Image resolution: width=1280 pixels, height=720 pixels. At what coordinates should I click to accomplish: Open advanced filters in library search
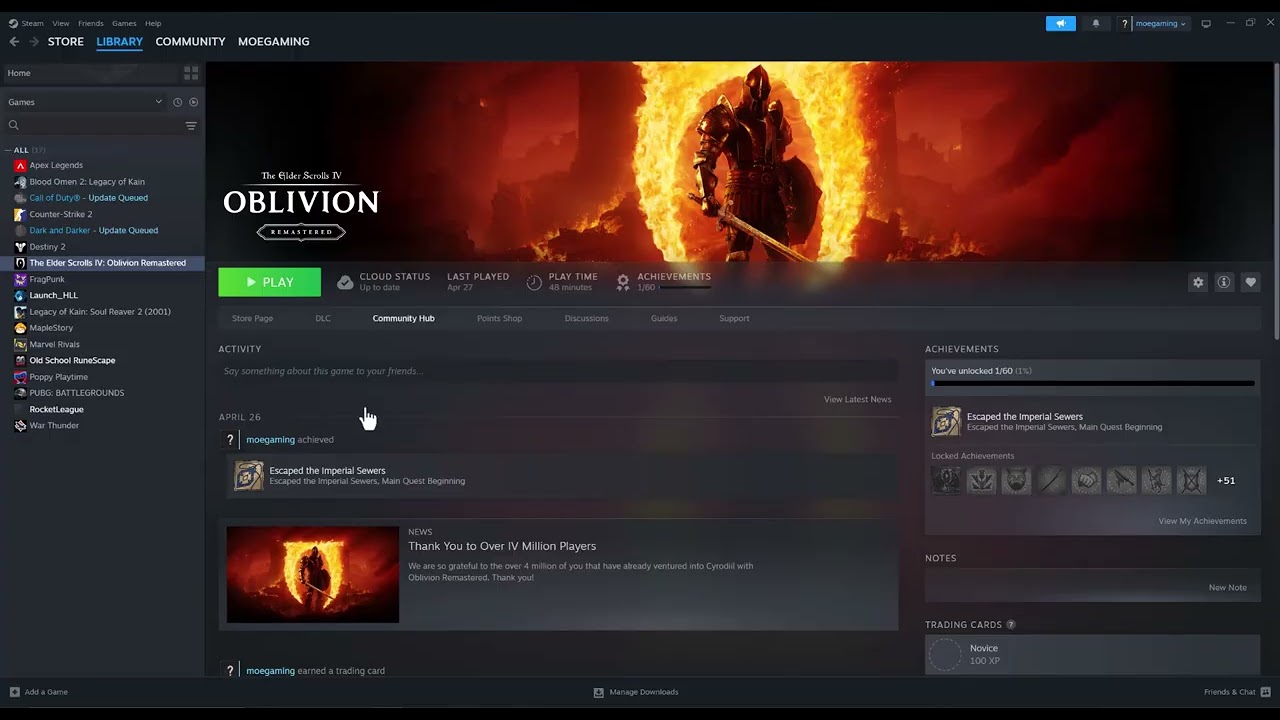click(191, 125)
